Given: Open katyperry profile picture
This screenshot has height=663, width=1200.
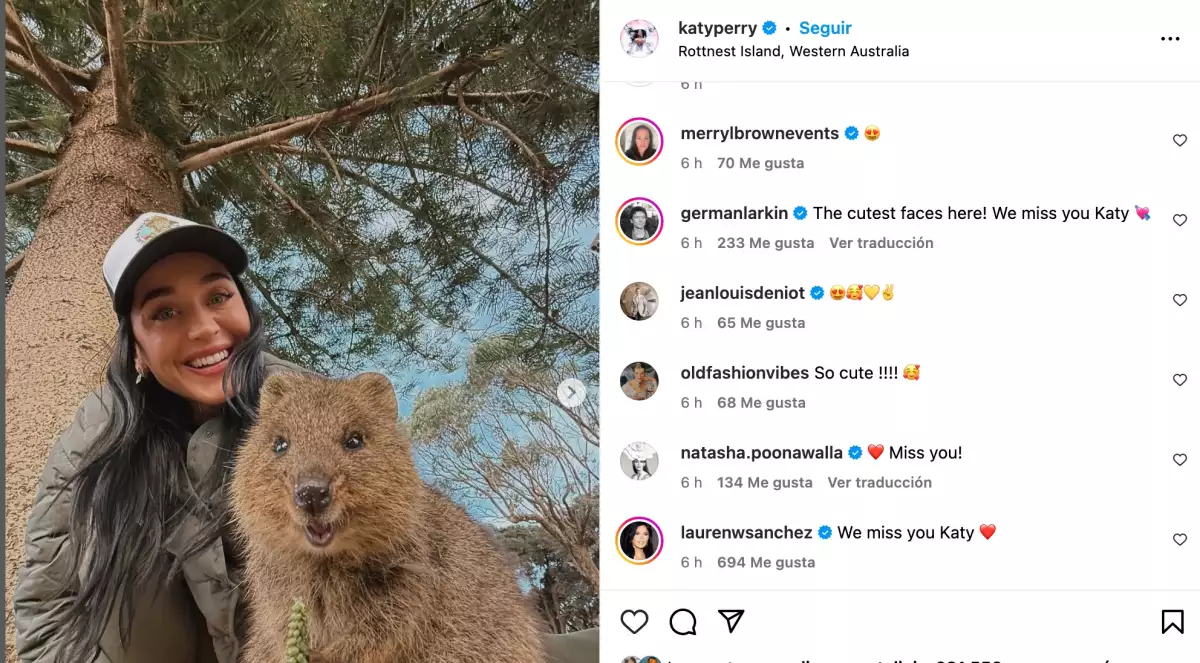Looking at the screenshot, I should tap(639, 39).
